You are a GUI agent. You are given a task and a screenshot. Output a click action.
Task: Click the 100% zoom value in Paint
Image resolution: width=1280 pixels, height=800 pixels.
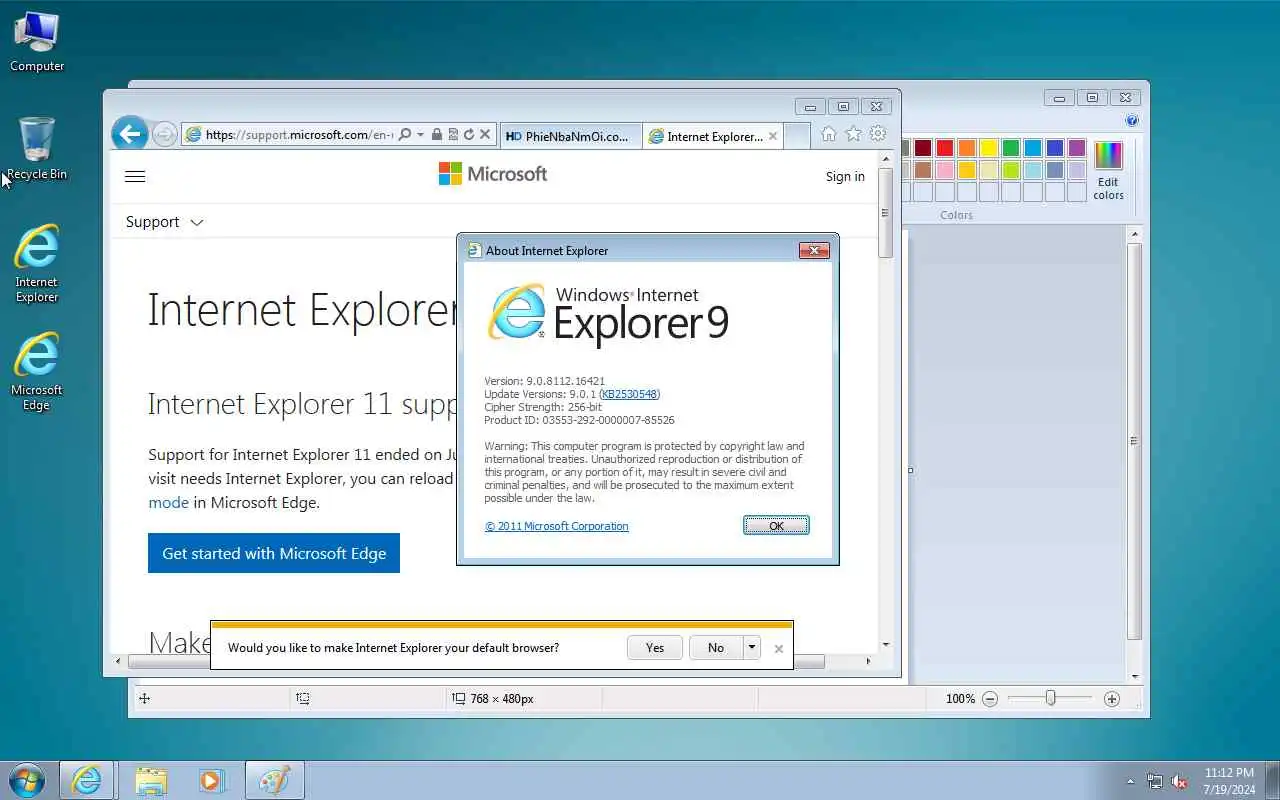tap(960, 699)
